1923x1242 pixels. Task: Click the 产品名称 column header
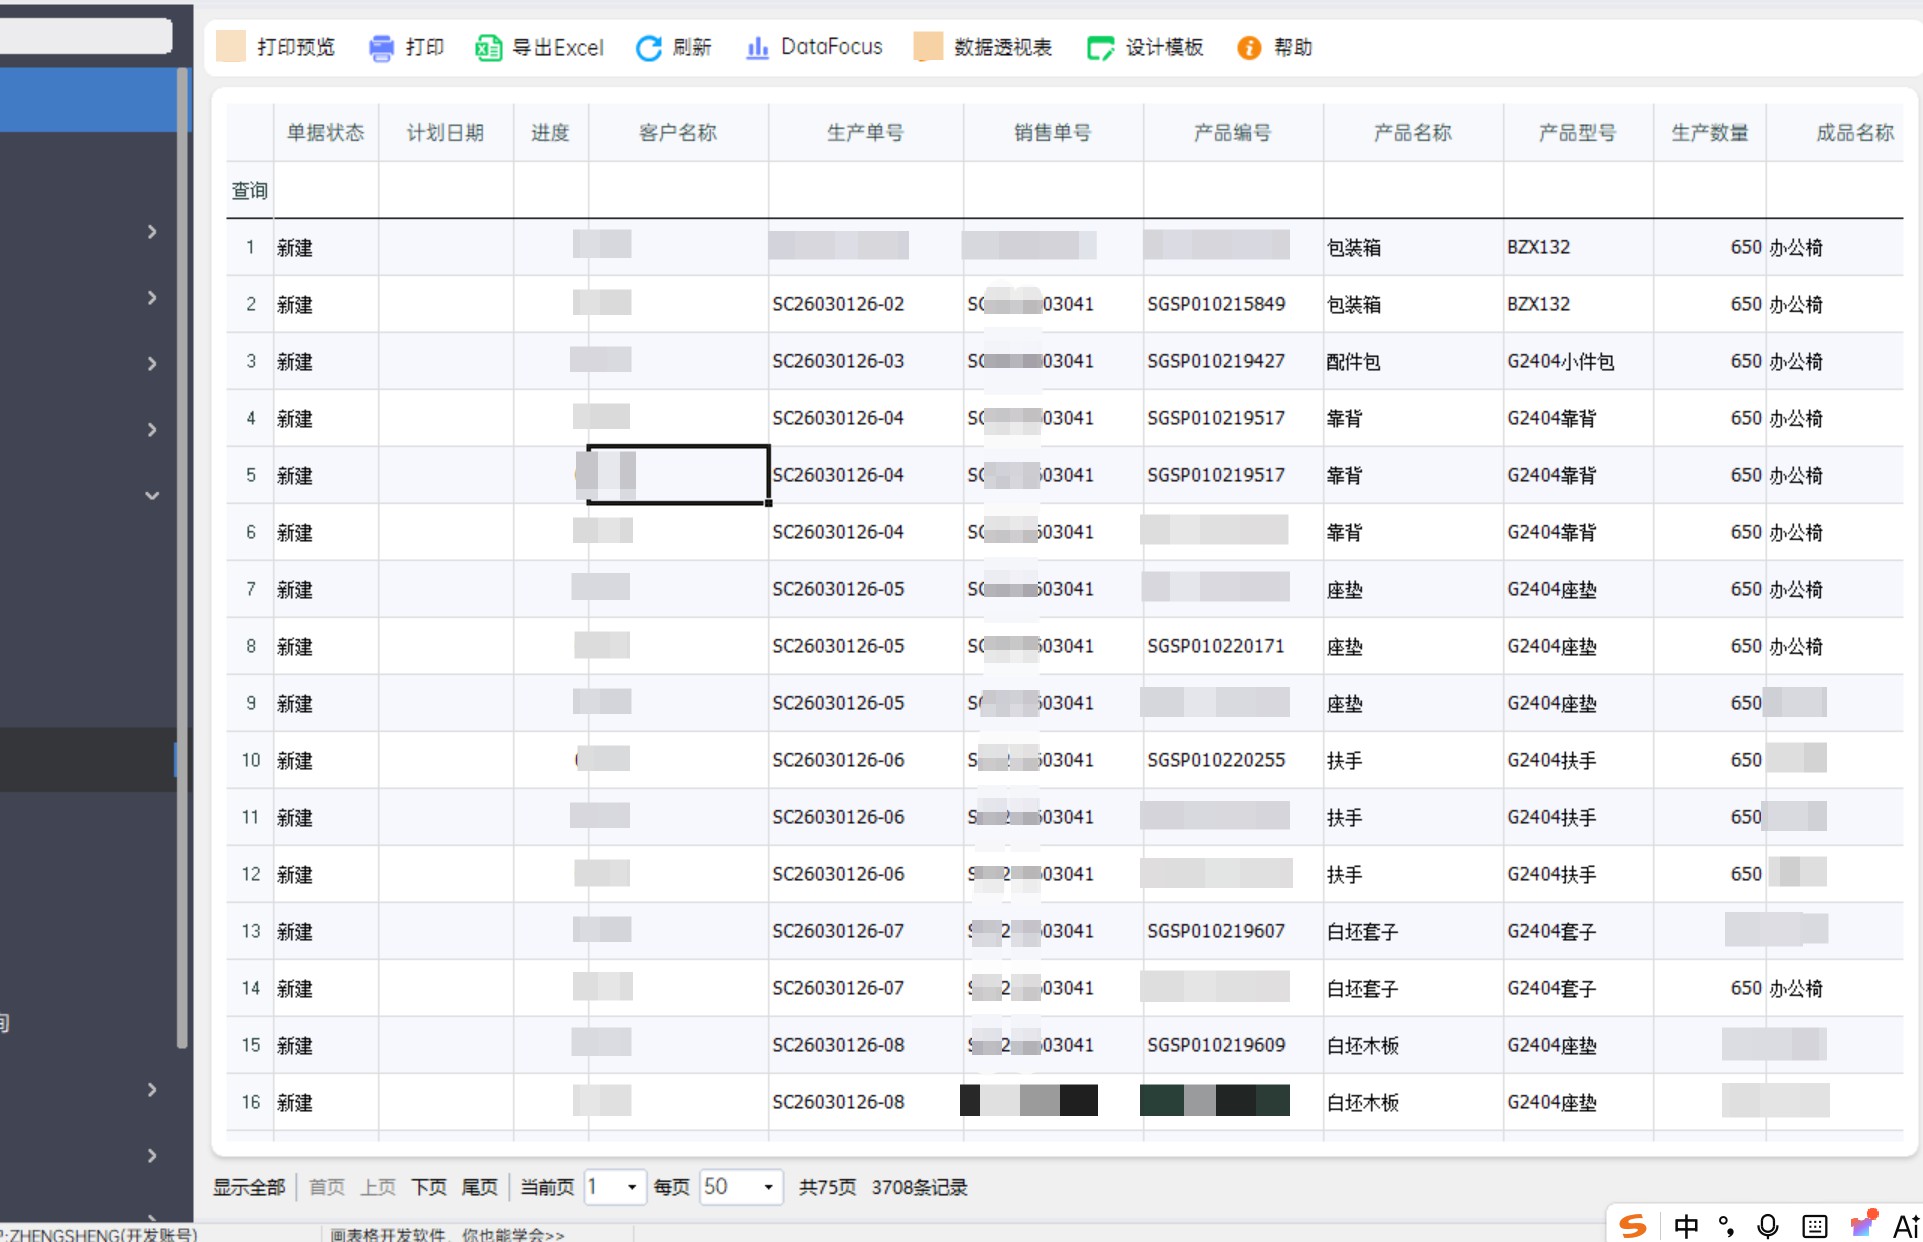[1412, 132]
